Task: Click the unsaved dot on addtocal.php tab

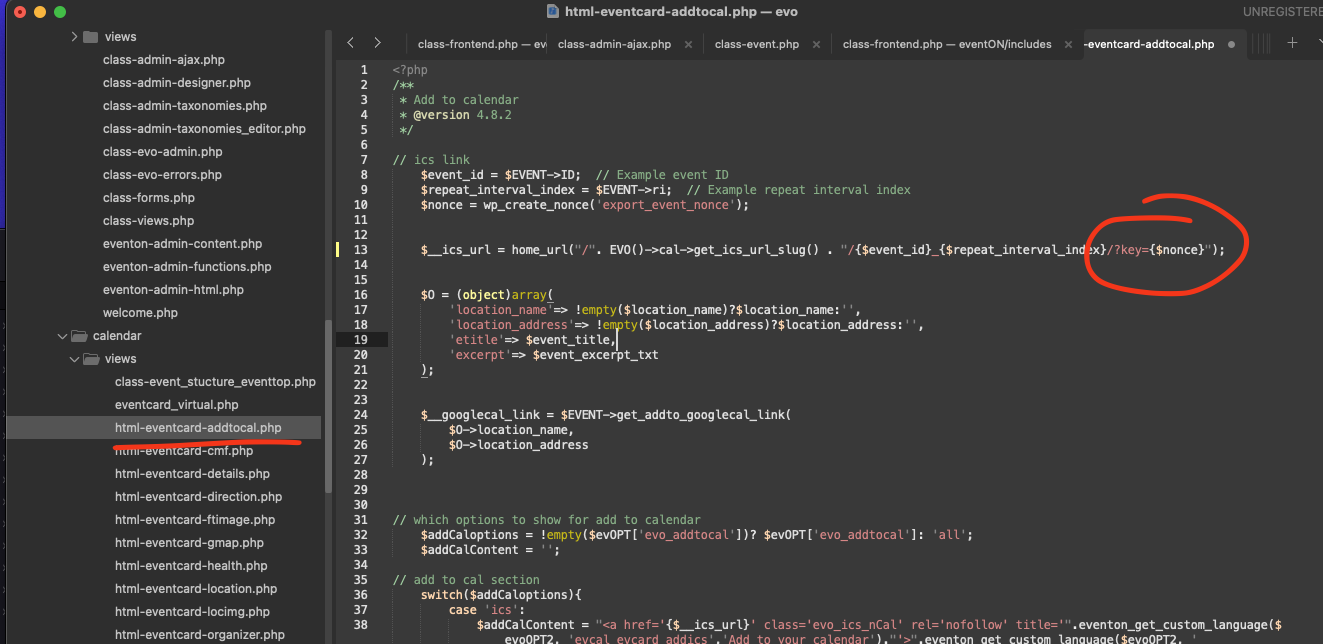Action: [x=1231, y=44]
